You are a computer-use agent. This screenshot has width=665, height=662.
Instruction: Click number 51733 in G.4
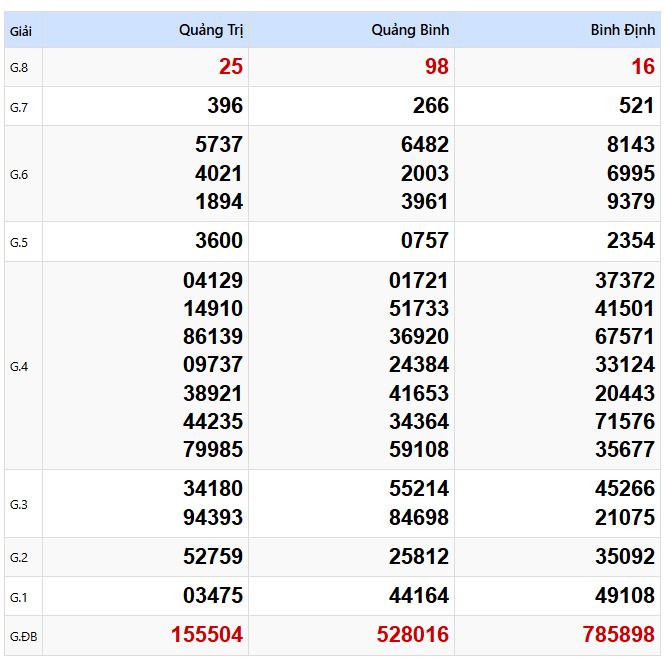(x=419, y=308)
